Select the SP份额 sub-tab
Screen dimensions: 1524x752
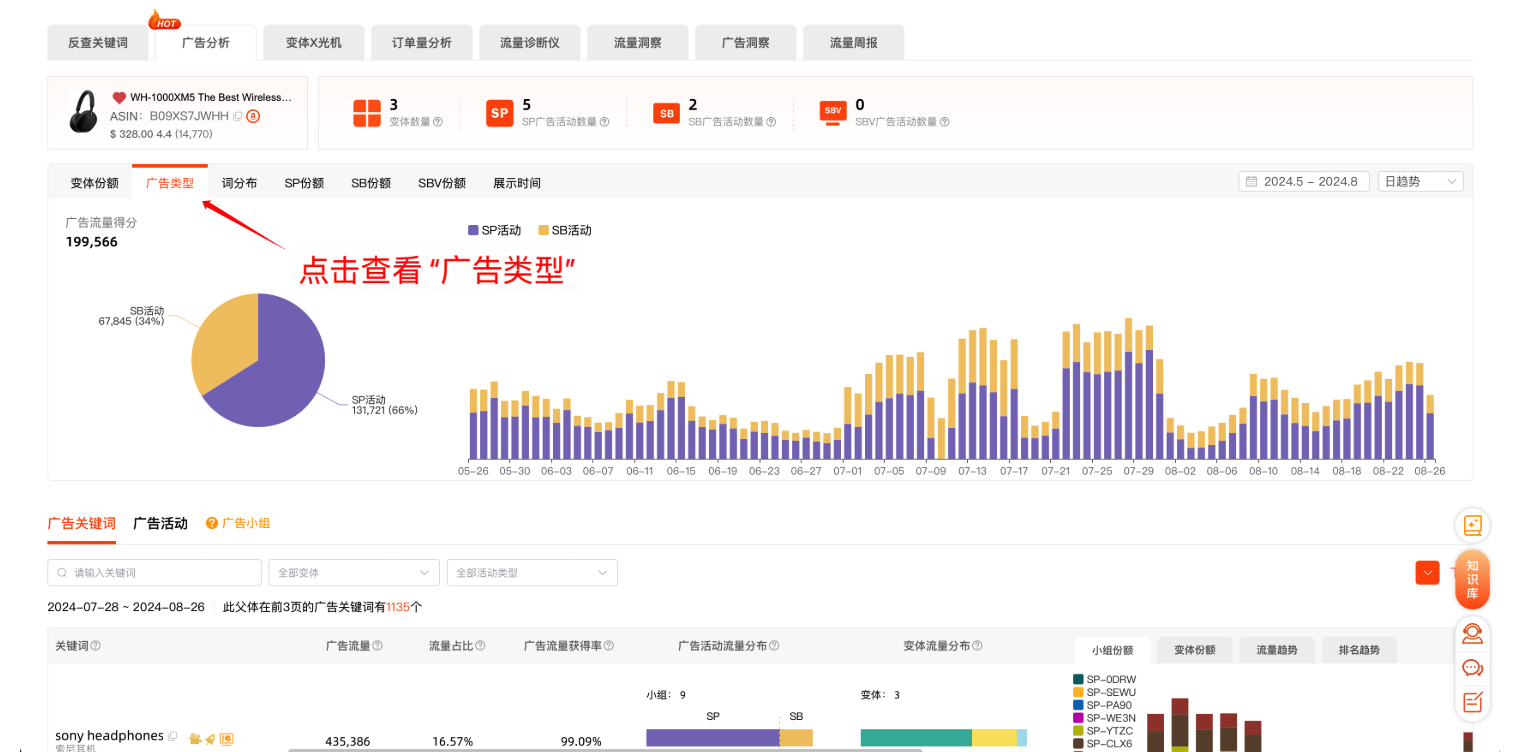coord(304,183)
